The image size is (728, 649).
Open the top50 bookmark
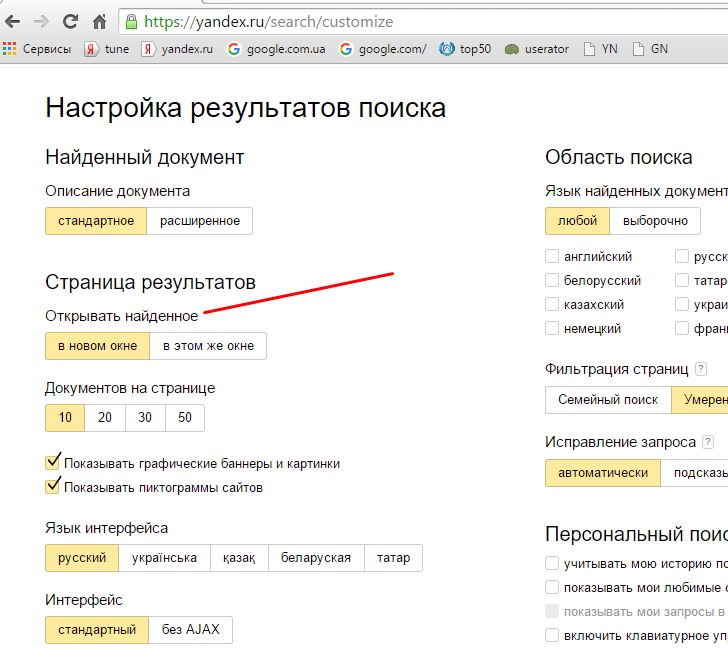point(465,49)
